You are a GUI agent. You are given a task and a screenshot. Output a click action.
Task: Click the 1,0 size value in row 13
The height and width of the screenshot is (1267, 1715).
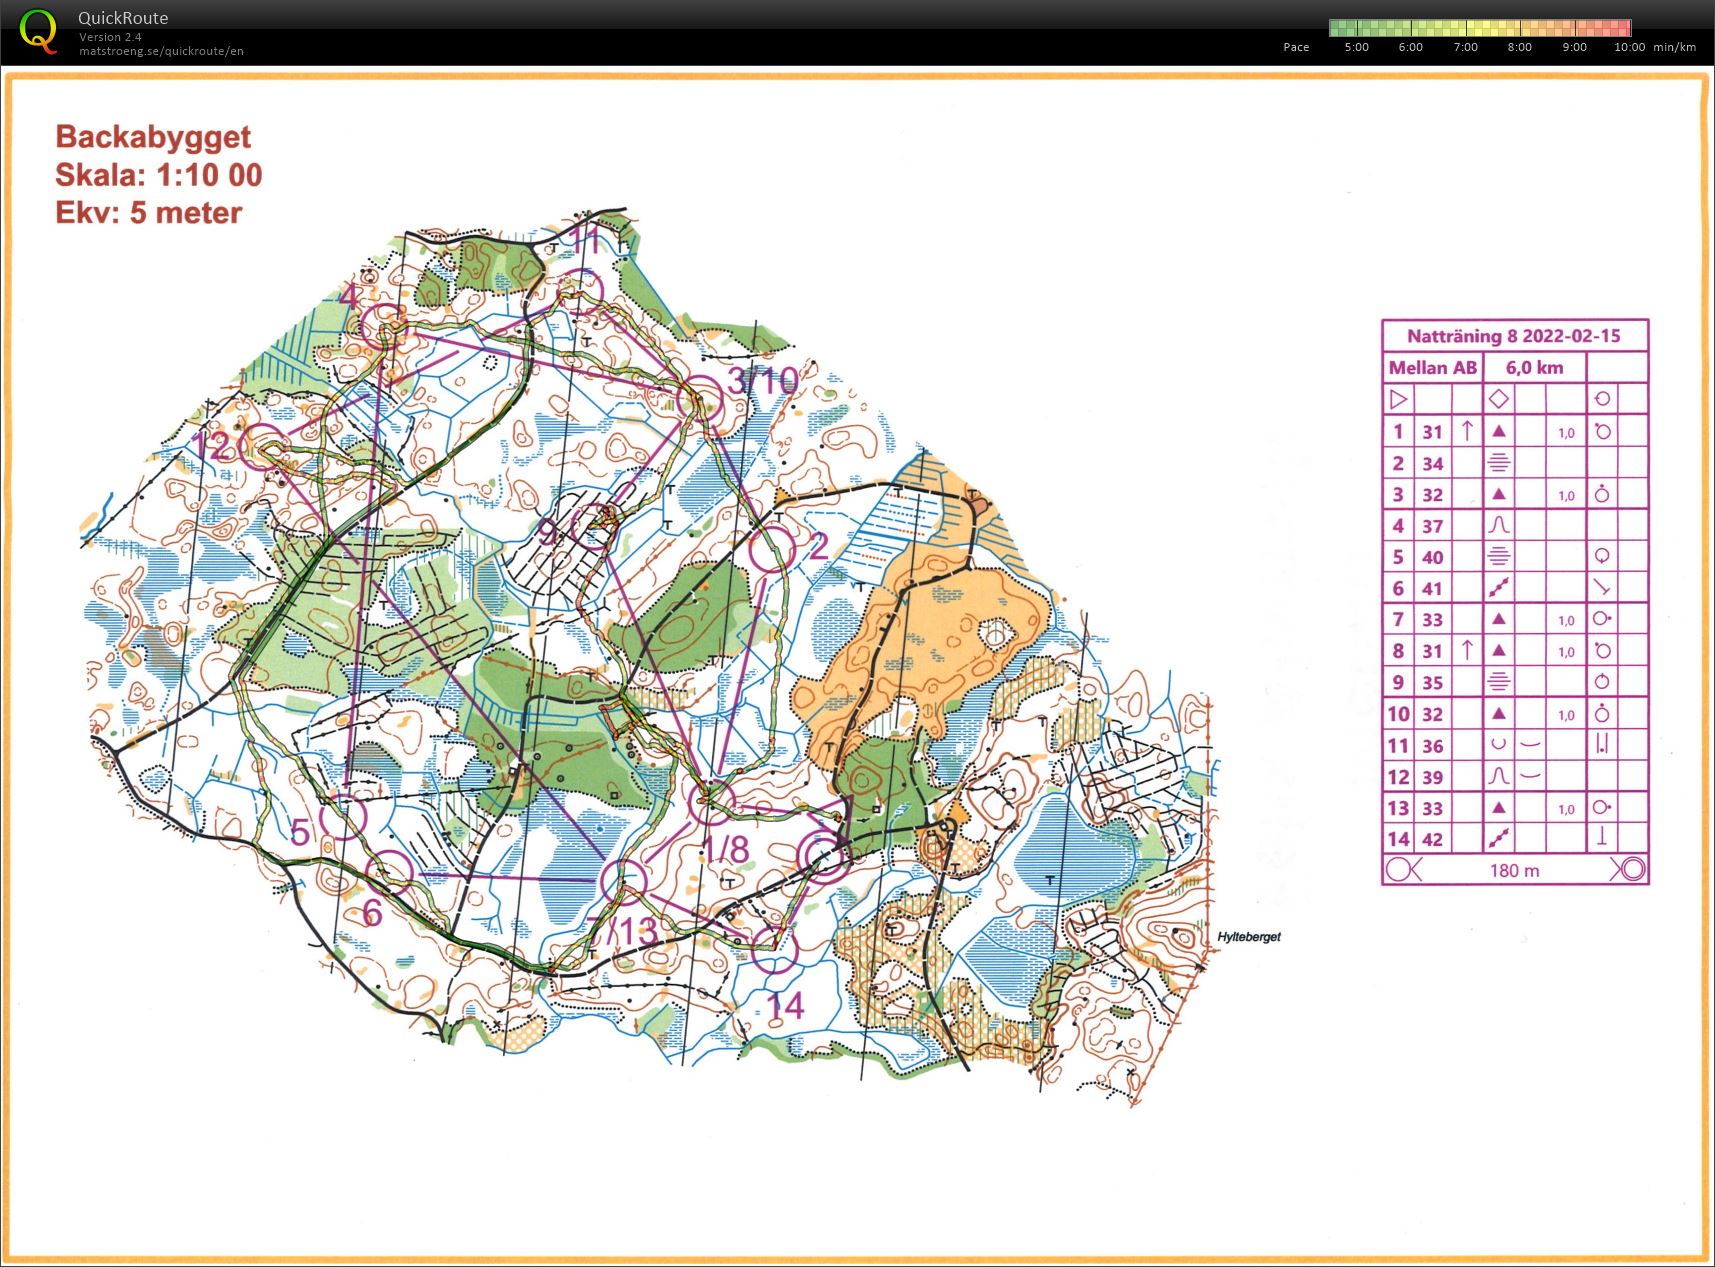point(1566,809)
